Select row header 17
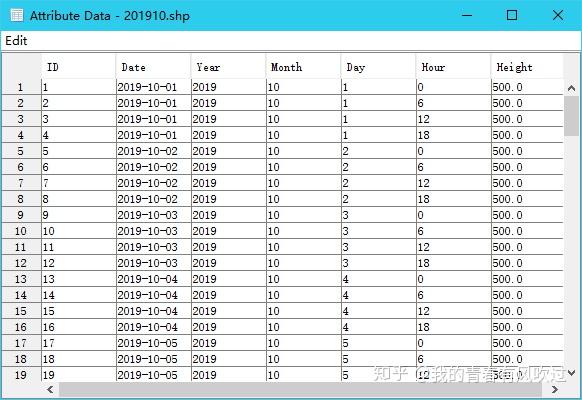 (21, 342)
